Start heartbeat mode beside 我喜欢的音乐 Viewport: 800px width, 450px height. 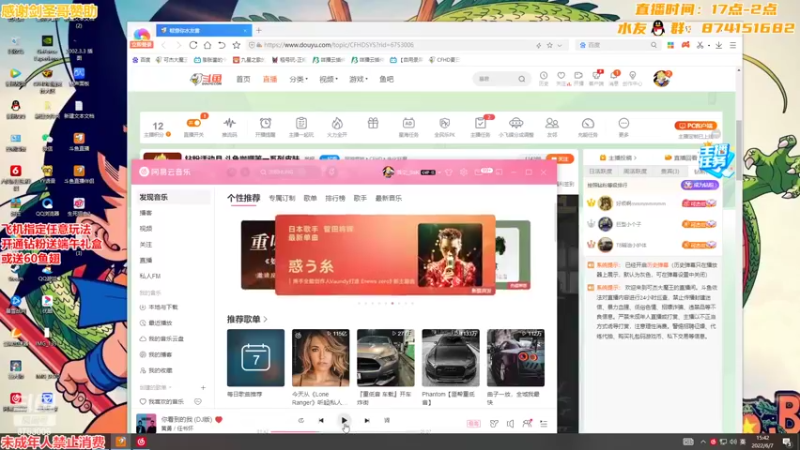(x=198, y=402)
